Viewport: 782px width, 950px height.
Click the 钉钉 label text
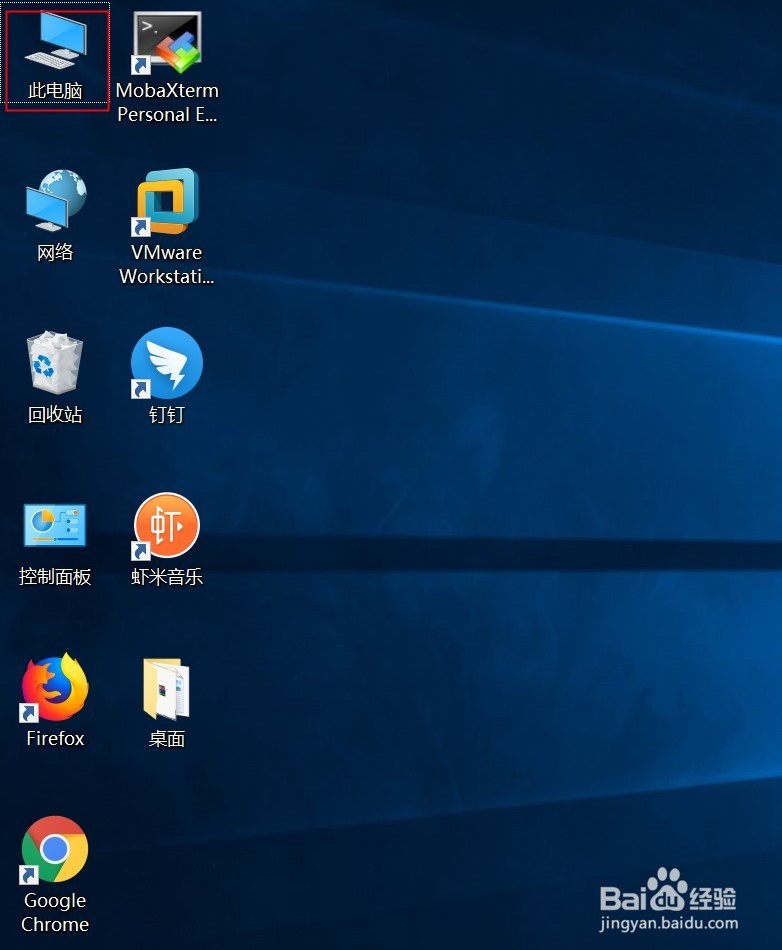167,414
